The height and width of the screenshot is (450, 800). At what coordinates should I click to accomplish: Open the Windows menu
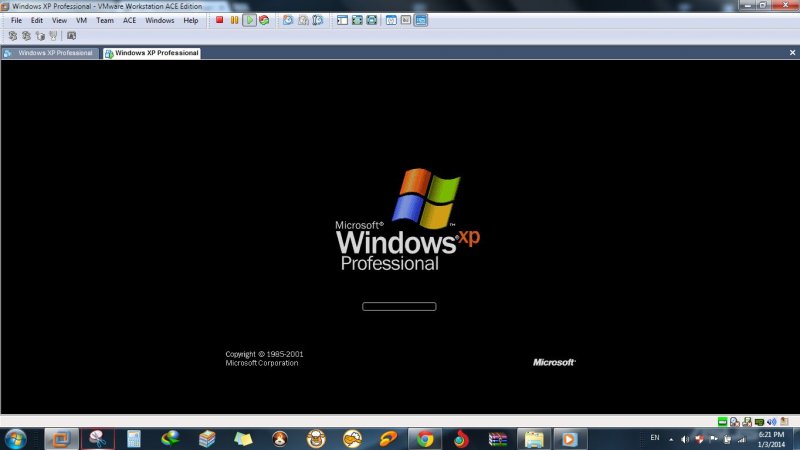click(160, 20)
